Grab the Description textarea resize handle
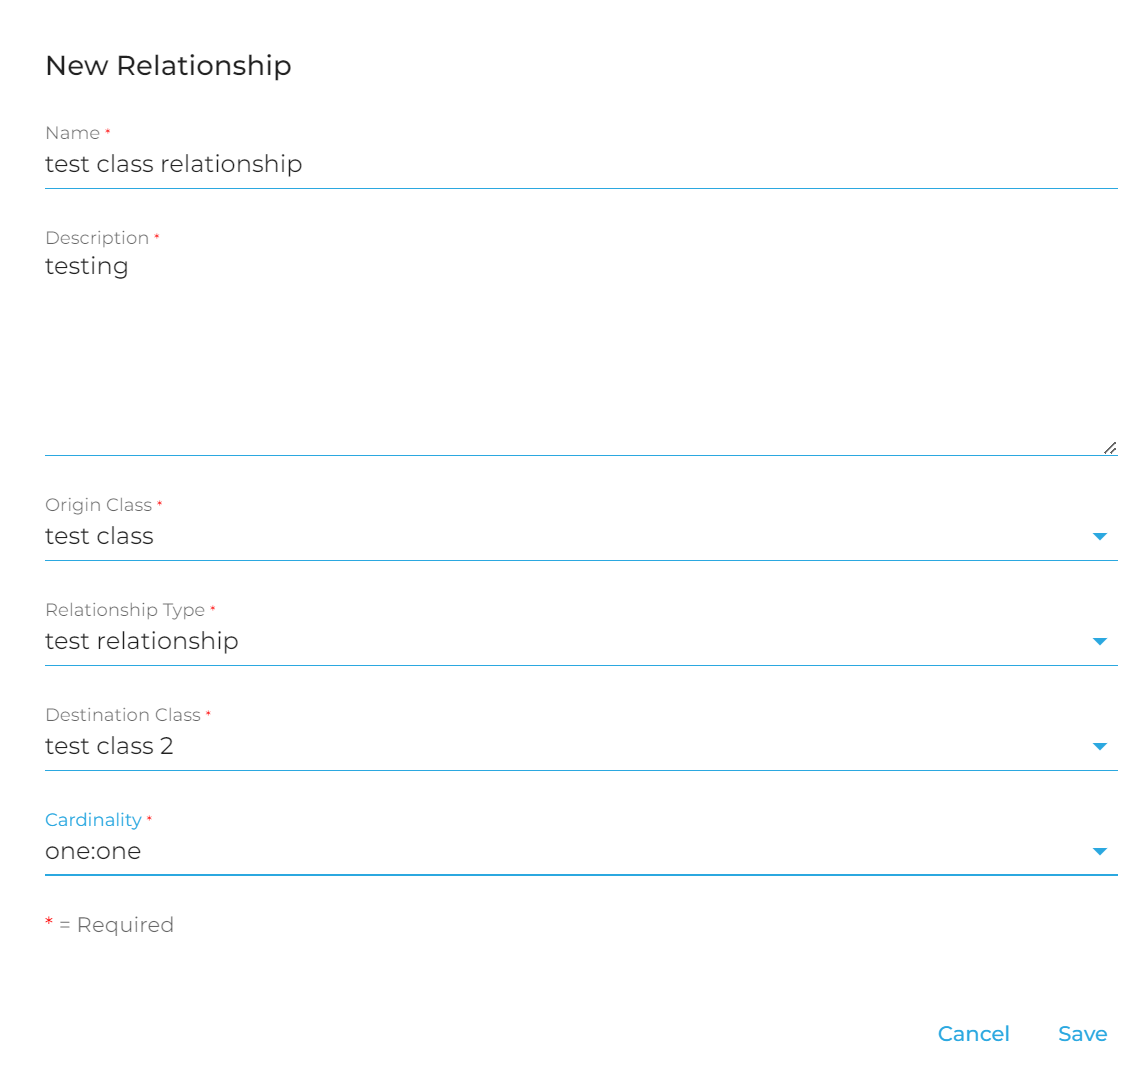This screenshot has width=1147, height=1069. [x=1110, y=448]
